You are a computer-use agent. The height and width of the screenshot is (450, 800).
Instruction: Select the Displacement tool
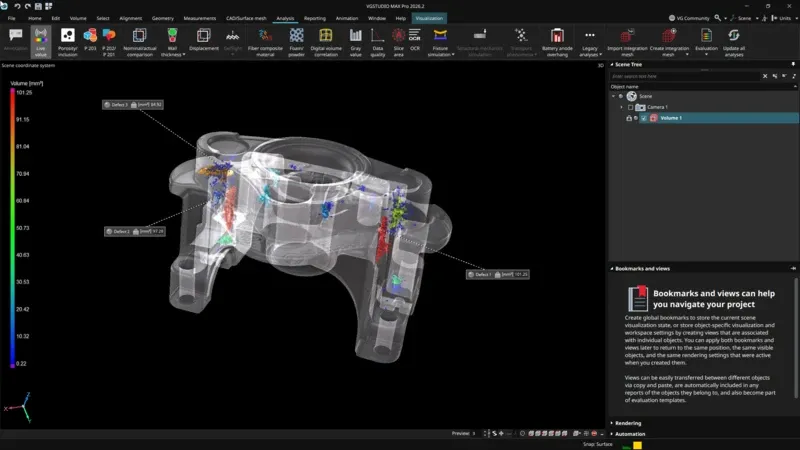point(204,40)
